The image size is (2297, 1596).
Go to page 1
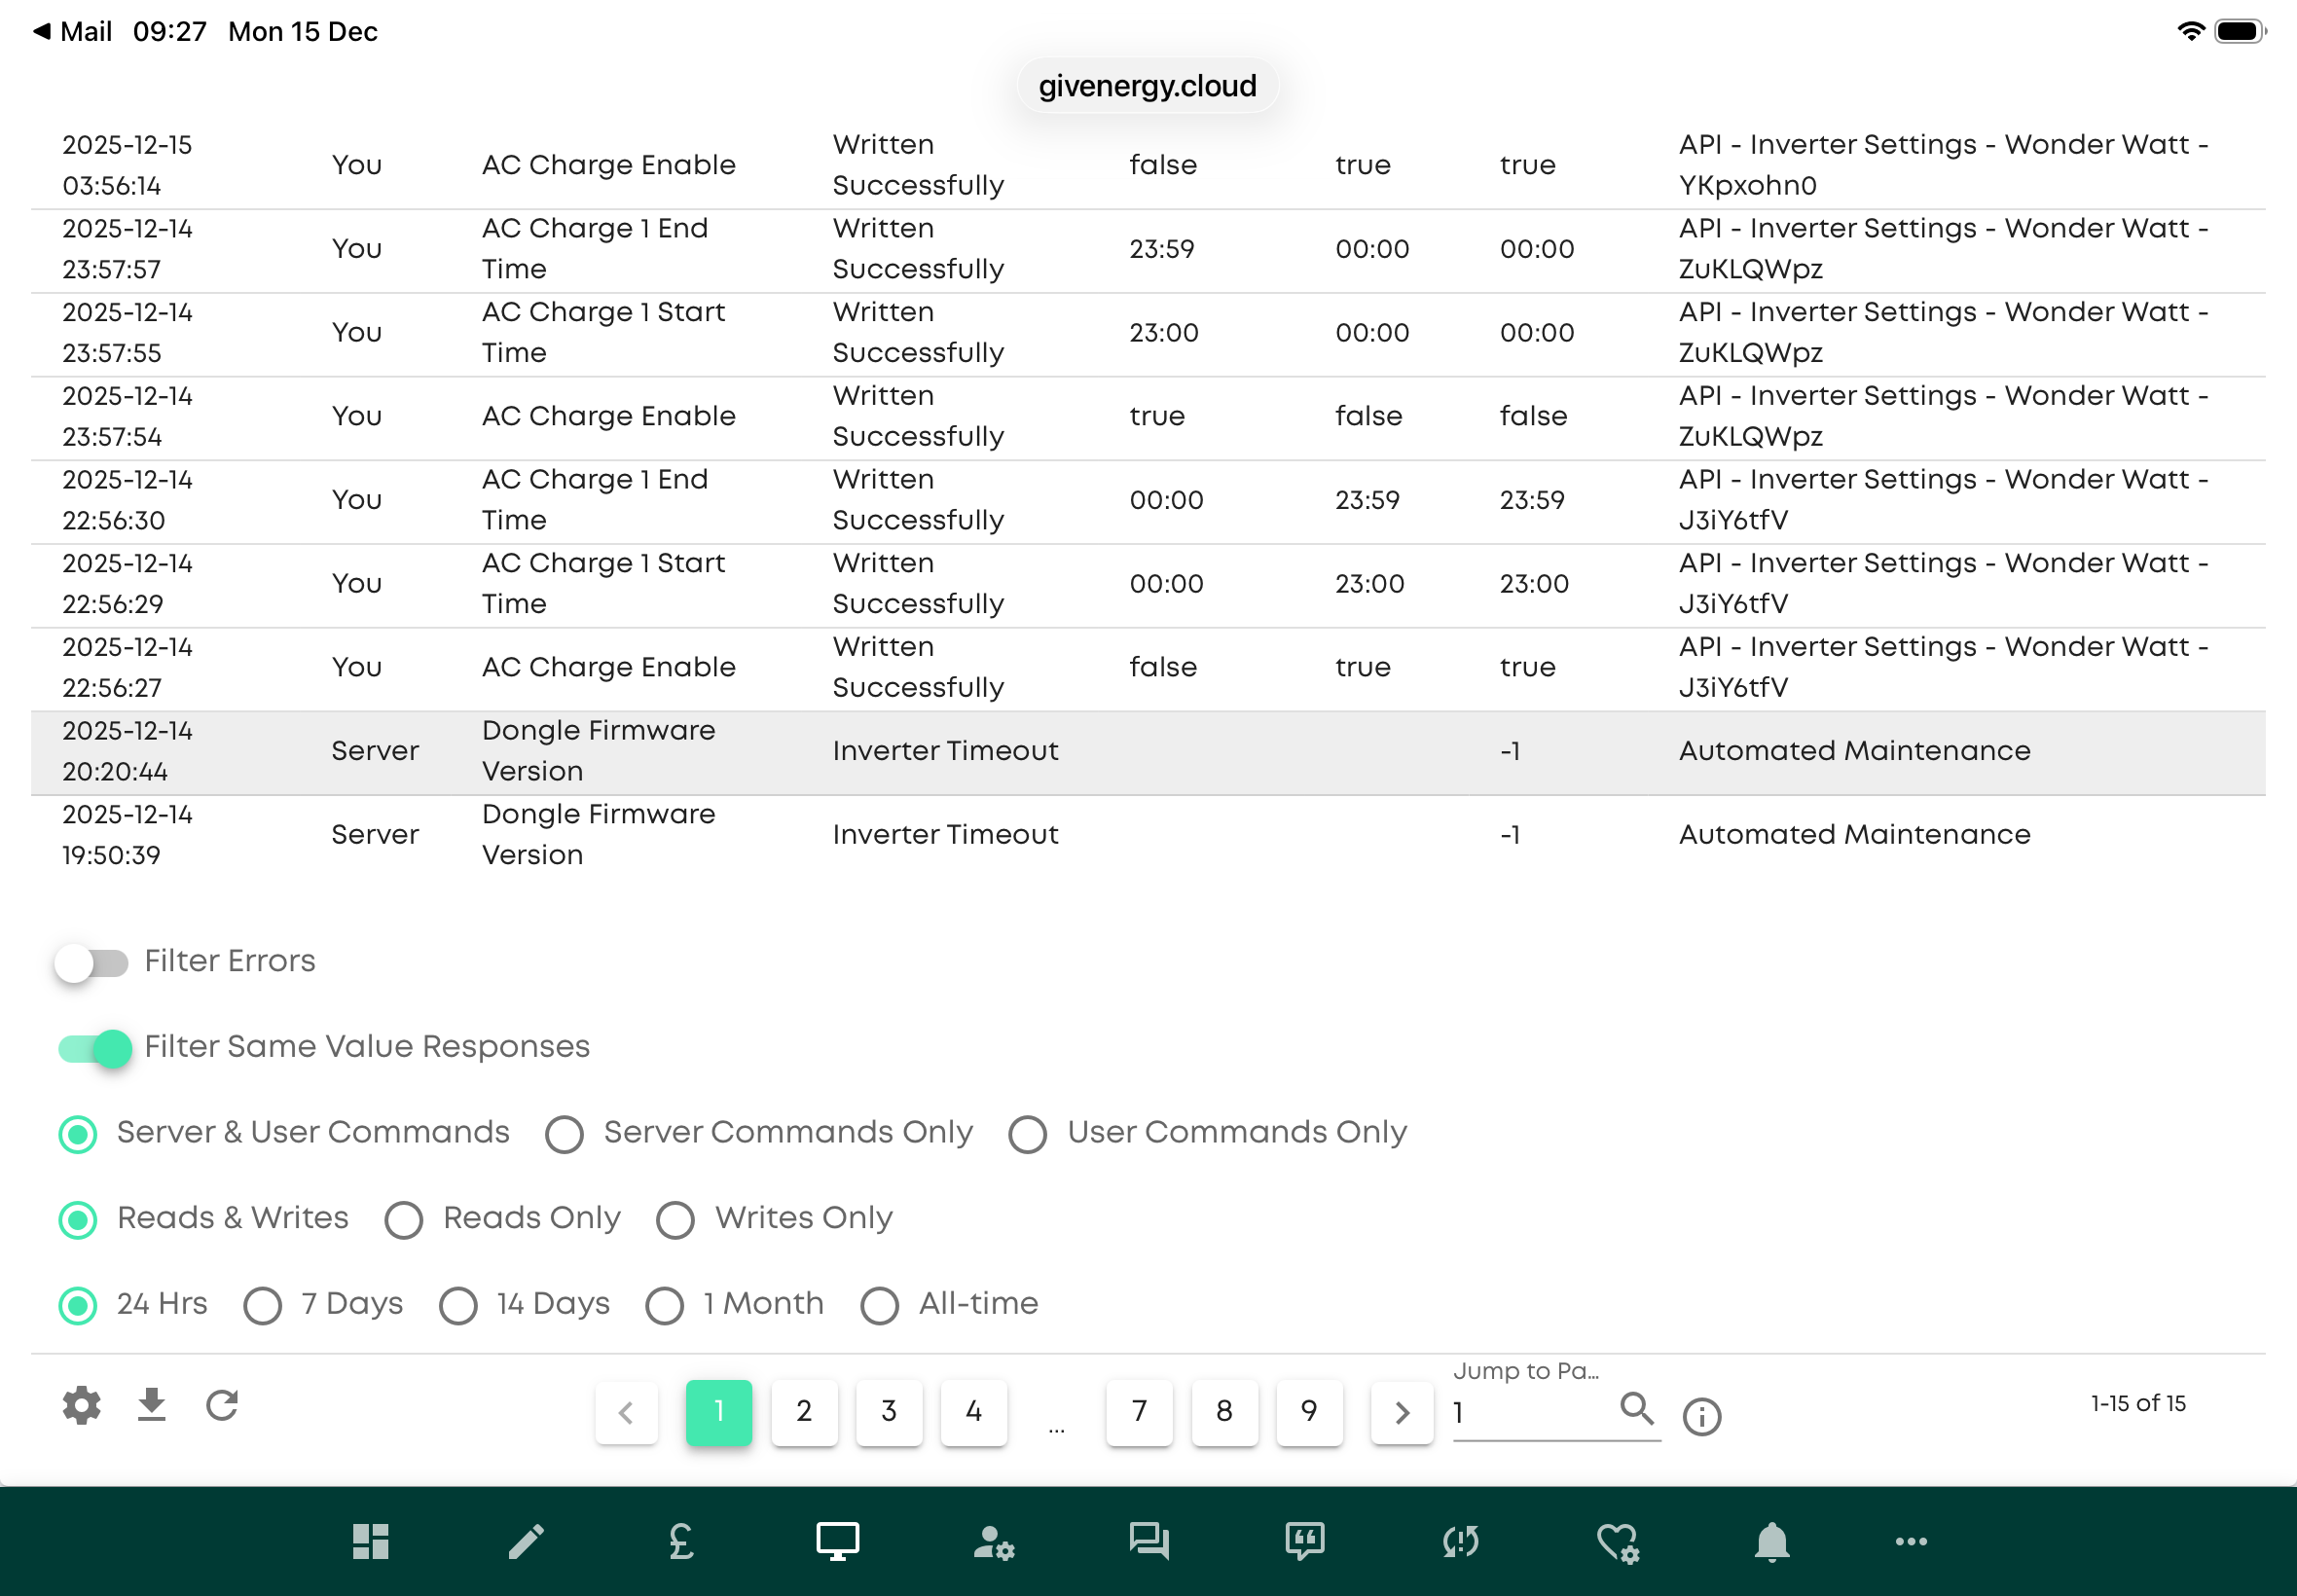coord(718,1412)
